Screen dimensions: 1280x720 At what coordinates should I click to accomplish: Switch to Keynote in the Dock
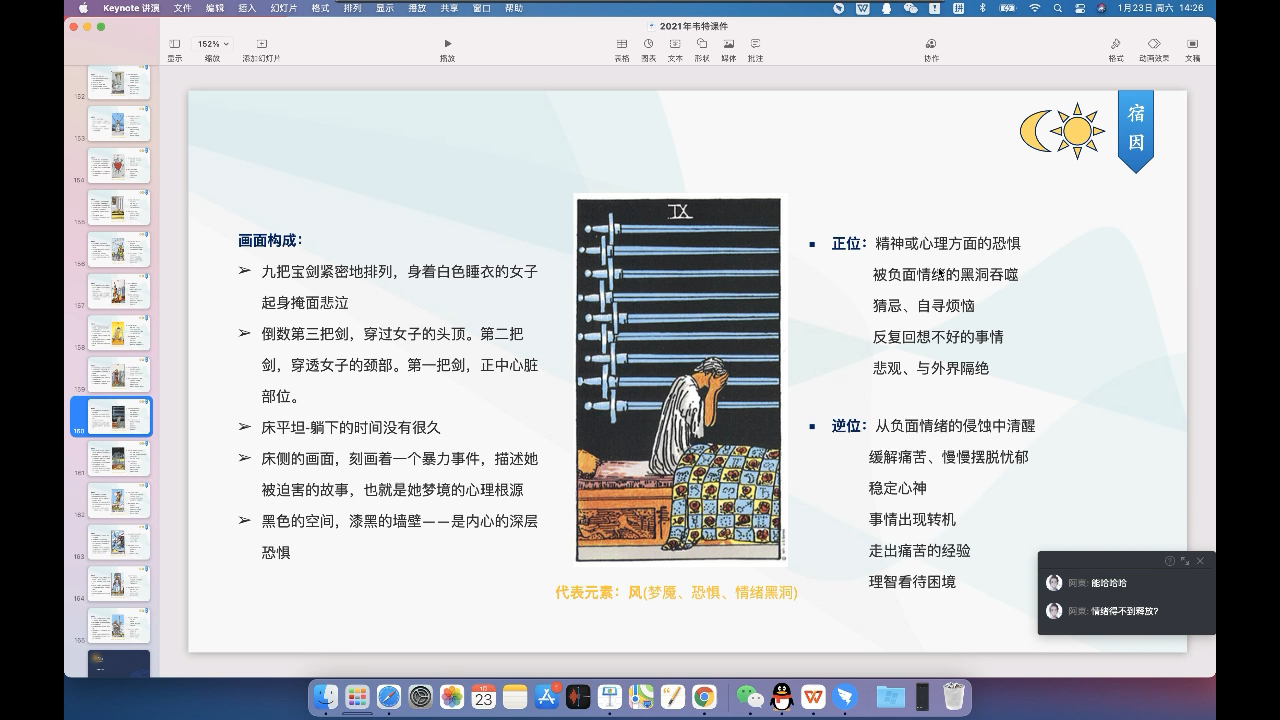(x=610, y=697)
